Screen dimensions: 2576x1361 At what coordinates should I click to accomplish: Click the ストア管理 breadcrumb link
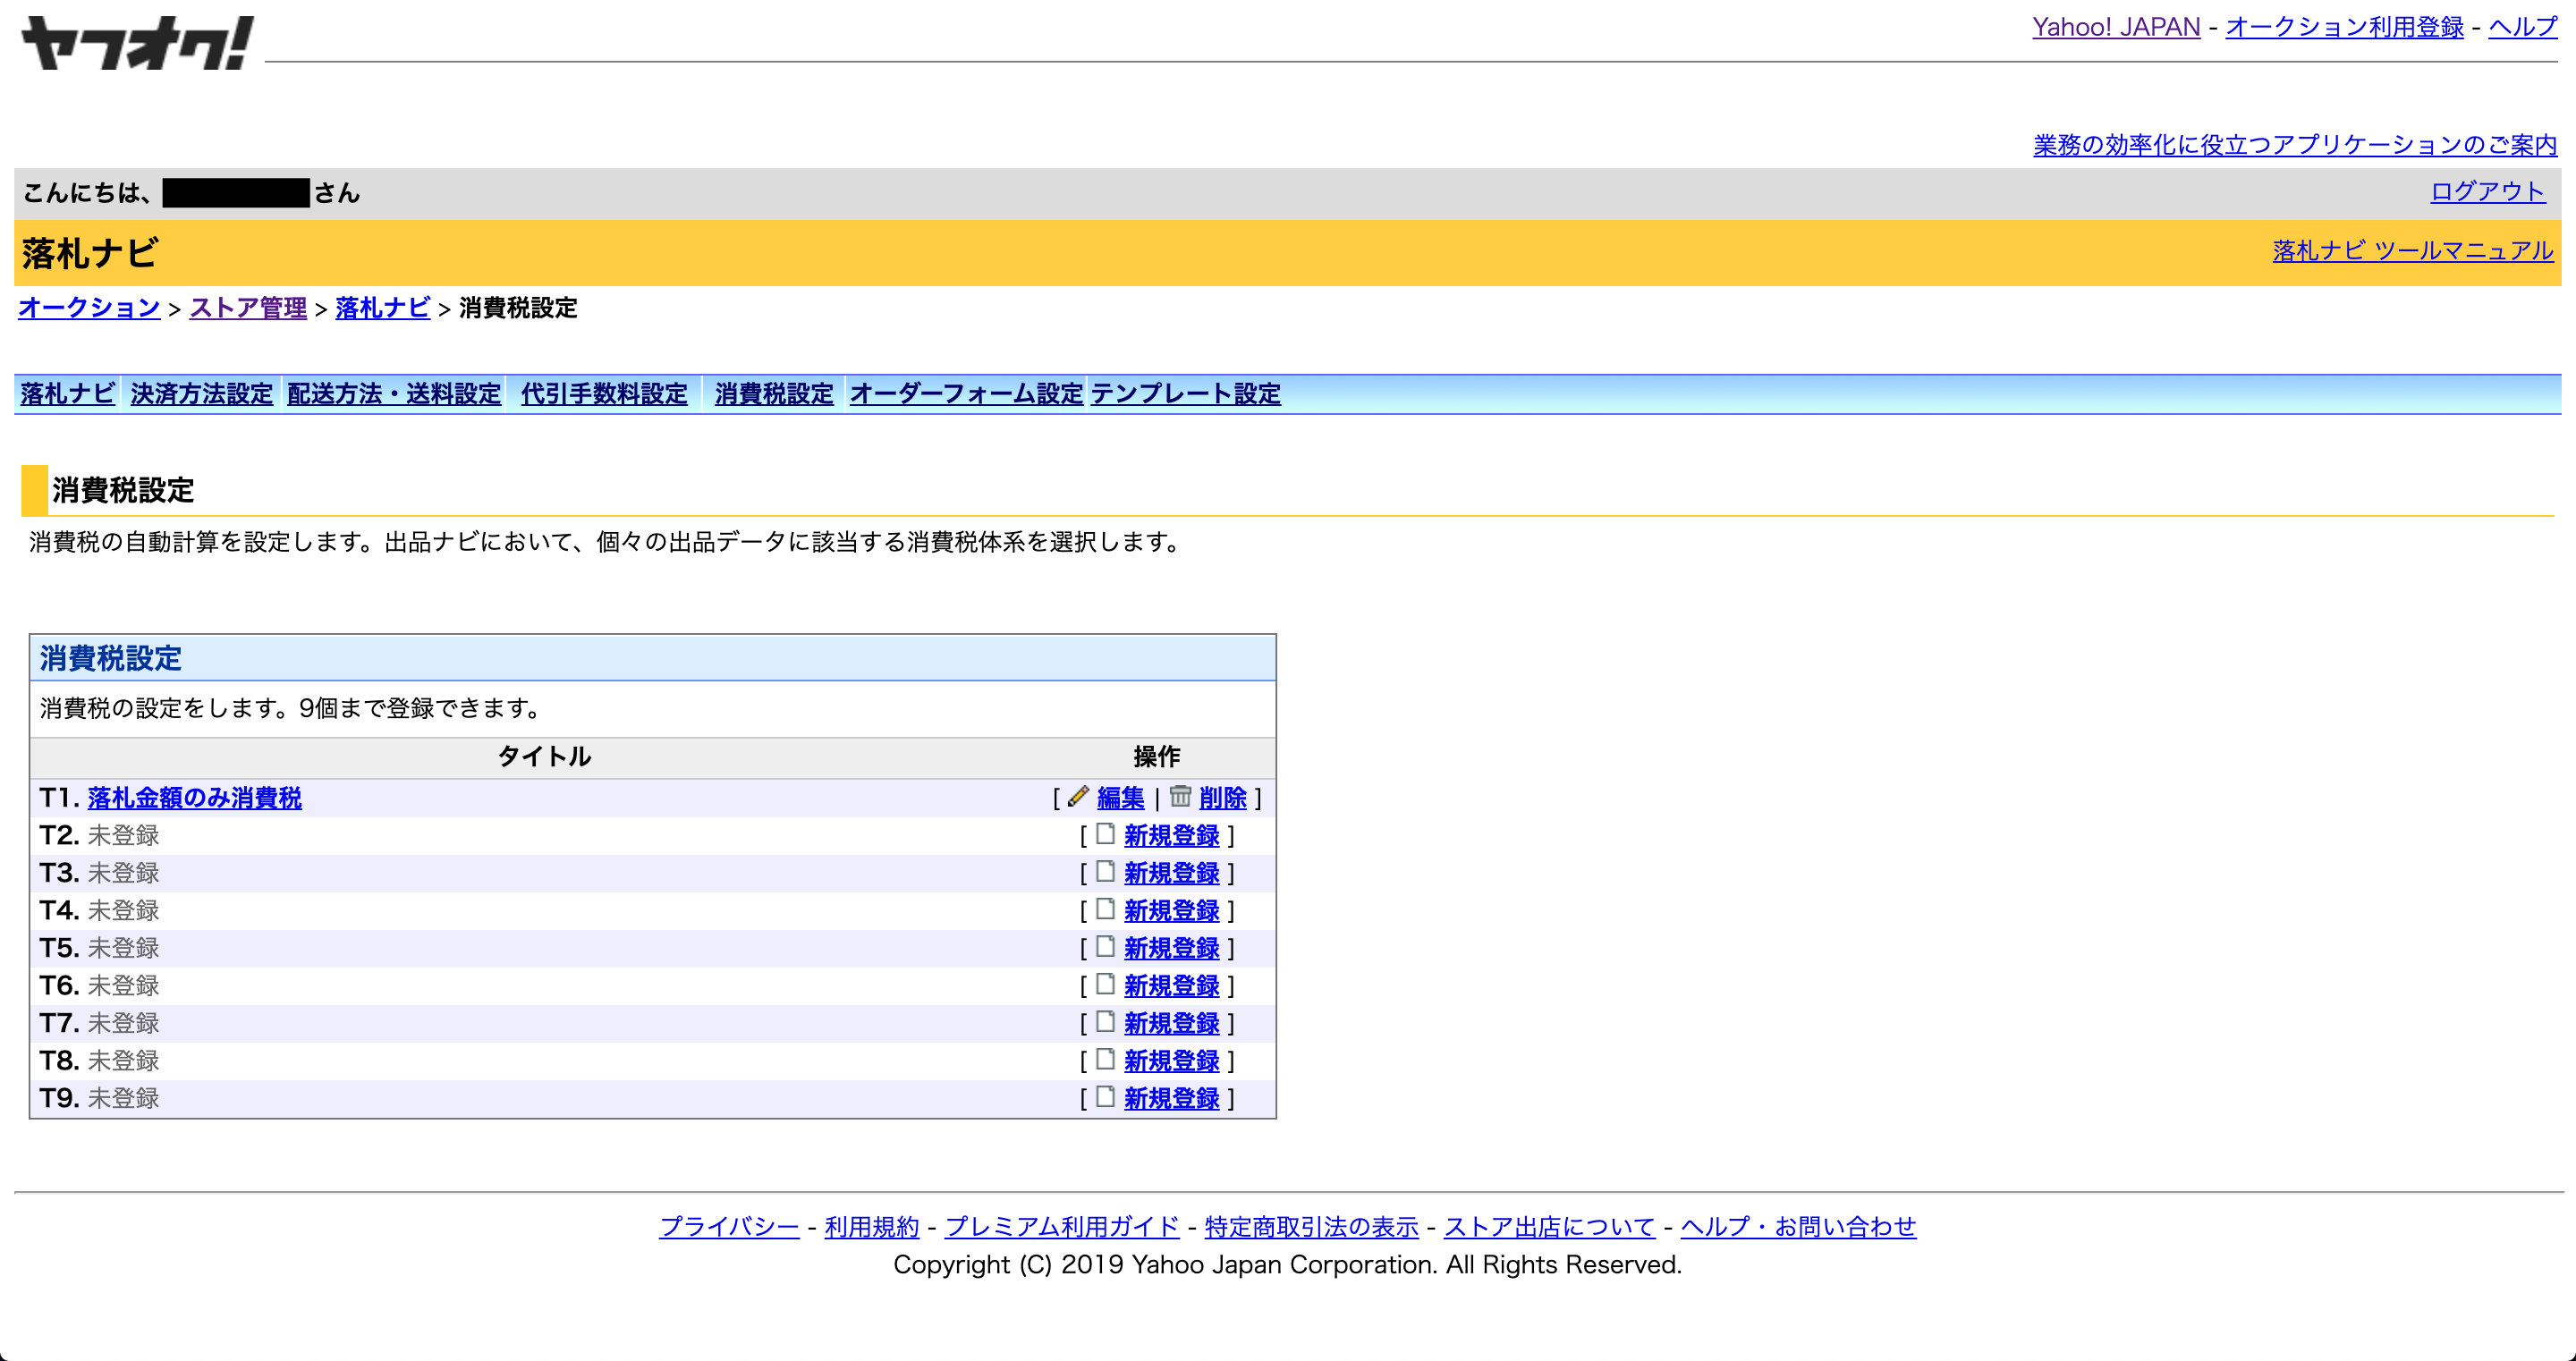pyautogui.click(x=248, y=308)
